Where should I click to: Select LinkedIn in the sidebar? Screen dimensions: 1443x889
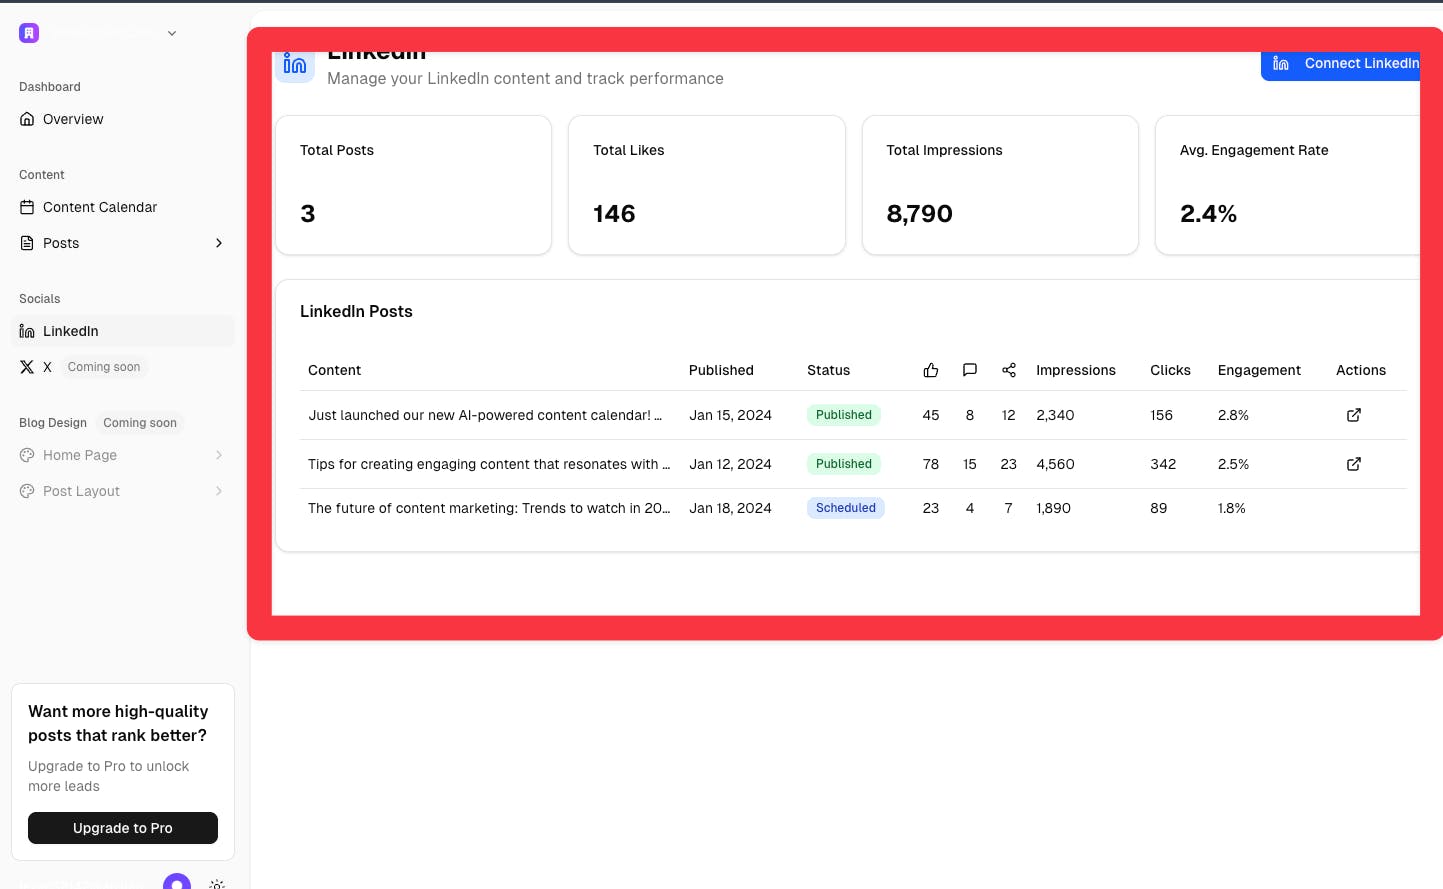coord(123,331)
